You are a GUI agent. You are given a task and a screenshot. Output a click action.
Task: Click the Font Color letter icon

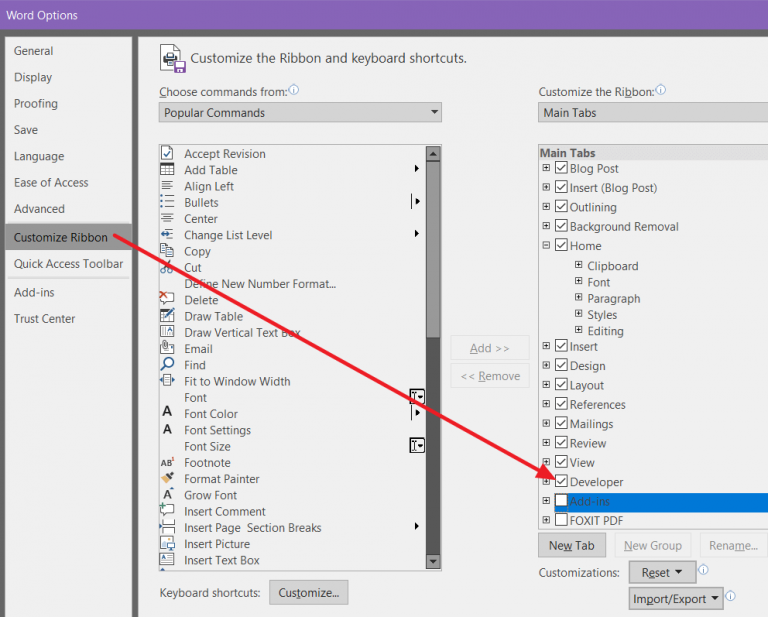167,411
